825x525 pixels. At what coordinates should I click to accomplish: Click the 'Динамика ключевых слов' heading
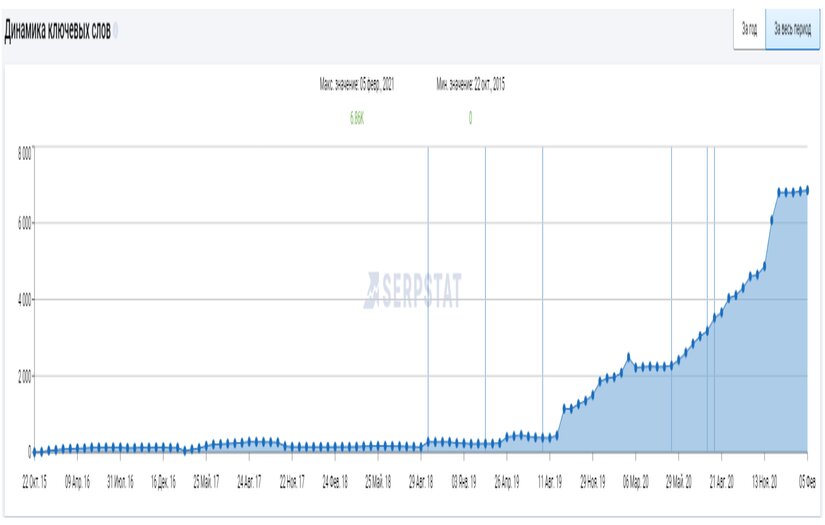[57, 31]
